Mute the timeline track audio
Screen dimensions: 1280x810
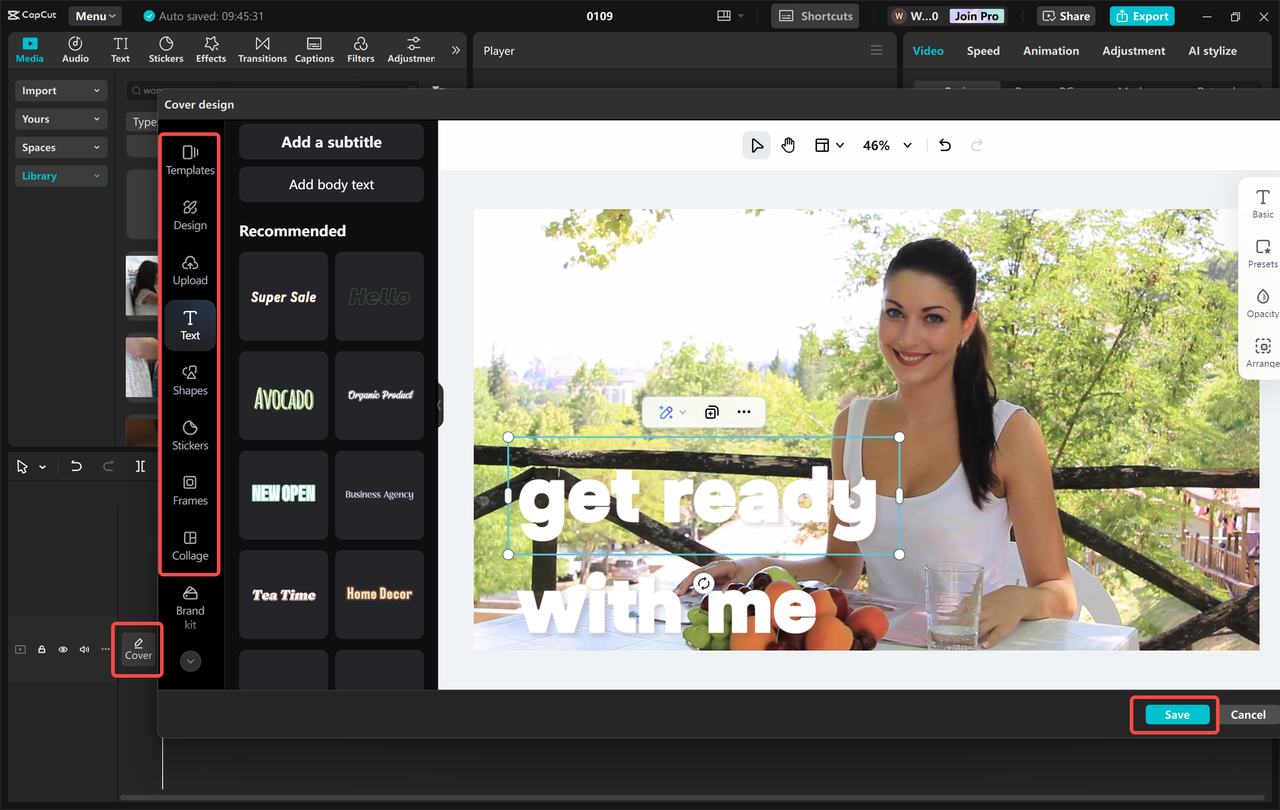[85, 649]
